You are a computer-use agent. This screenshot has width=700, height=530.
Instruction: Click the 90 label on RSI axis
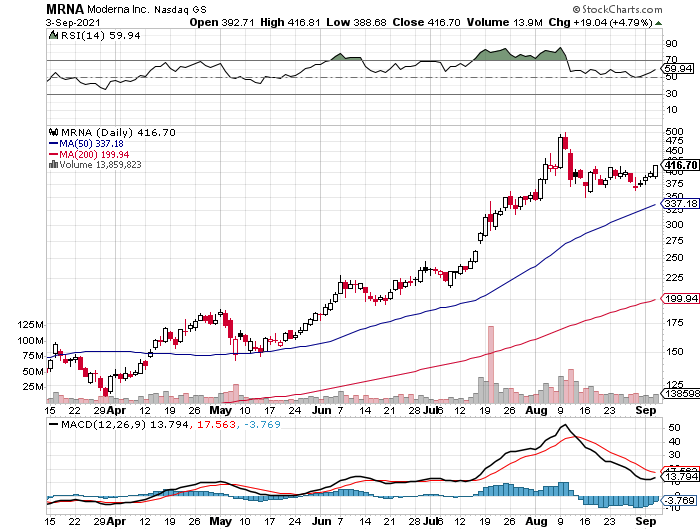pyautogui.click(x=671, y=44)
